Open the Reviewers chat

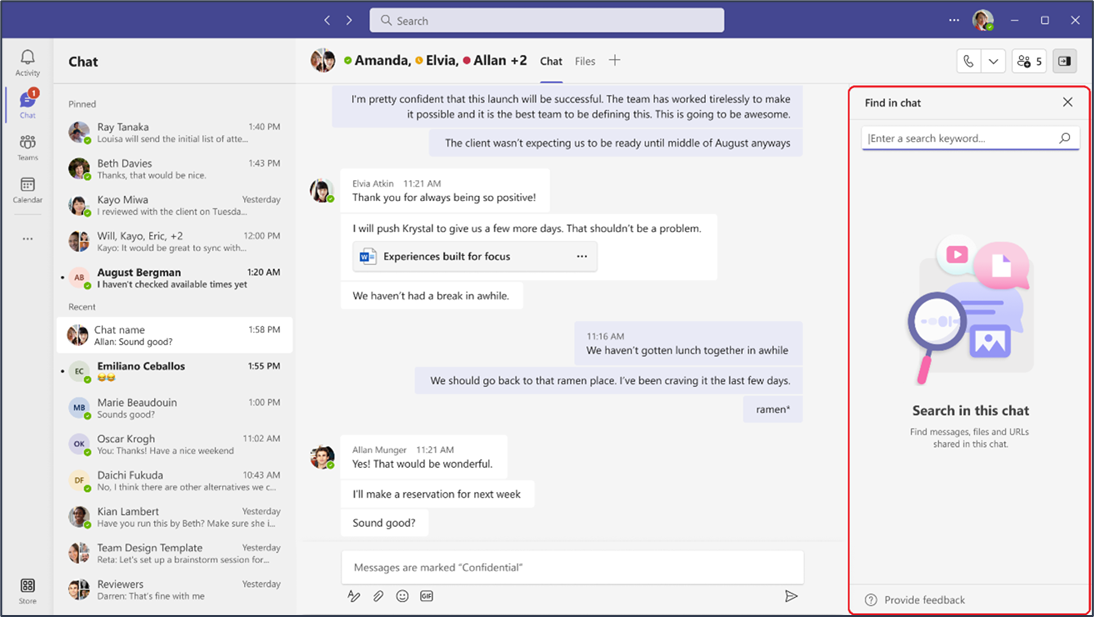pos(174,589)
